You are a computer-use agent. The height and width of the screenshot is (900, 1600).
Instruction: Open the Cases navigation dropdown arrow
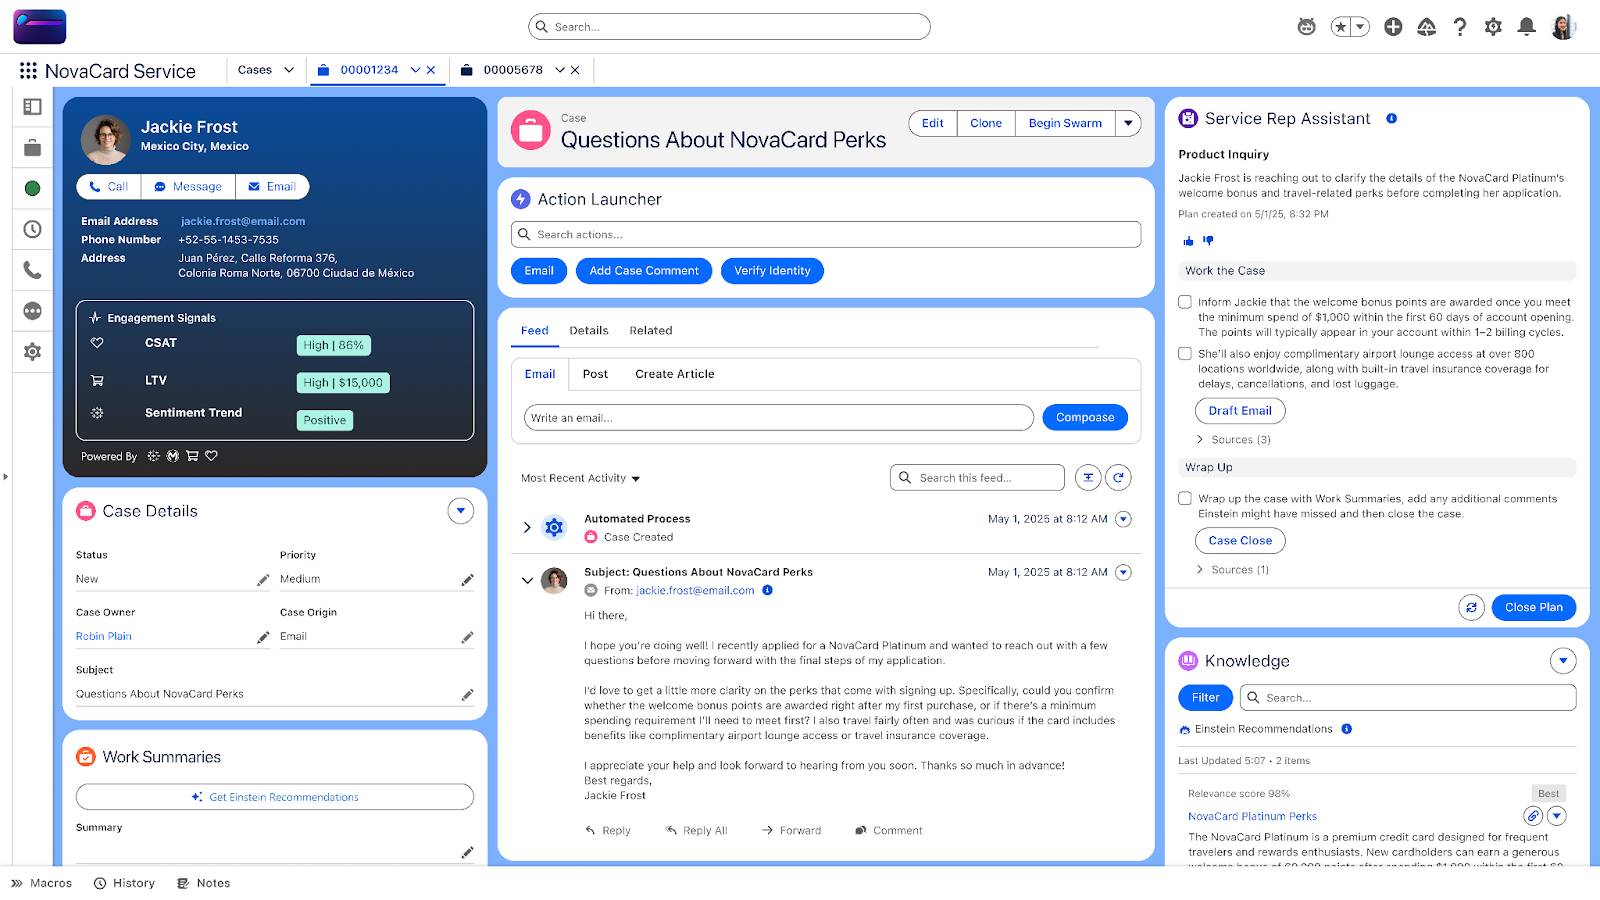(289, 70)
